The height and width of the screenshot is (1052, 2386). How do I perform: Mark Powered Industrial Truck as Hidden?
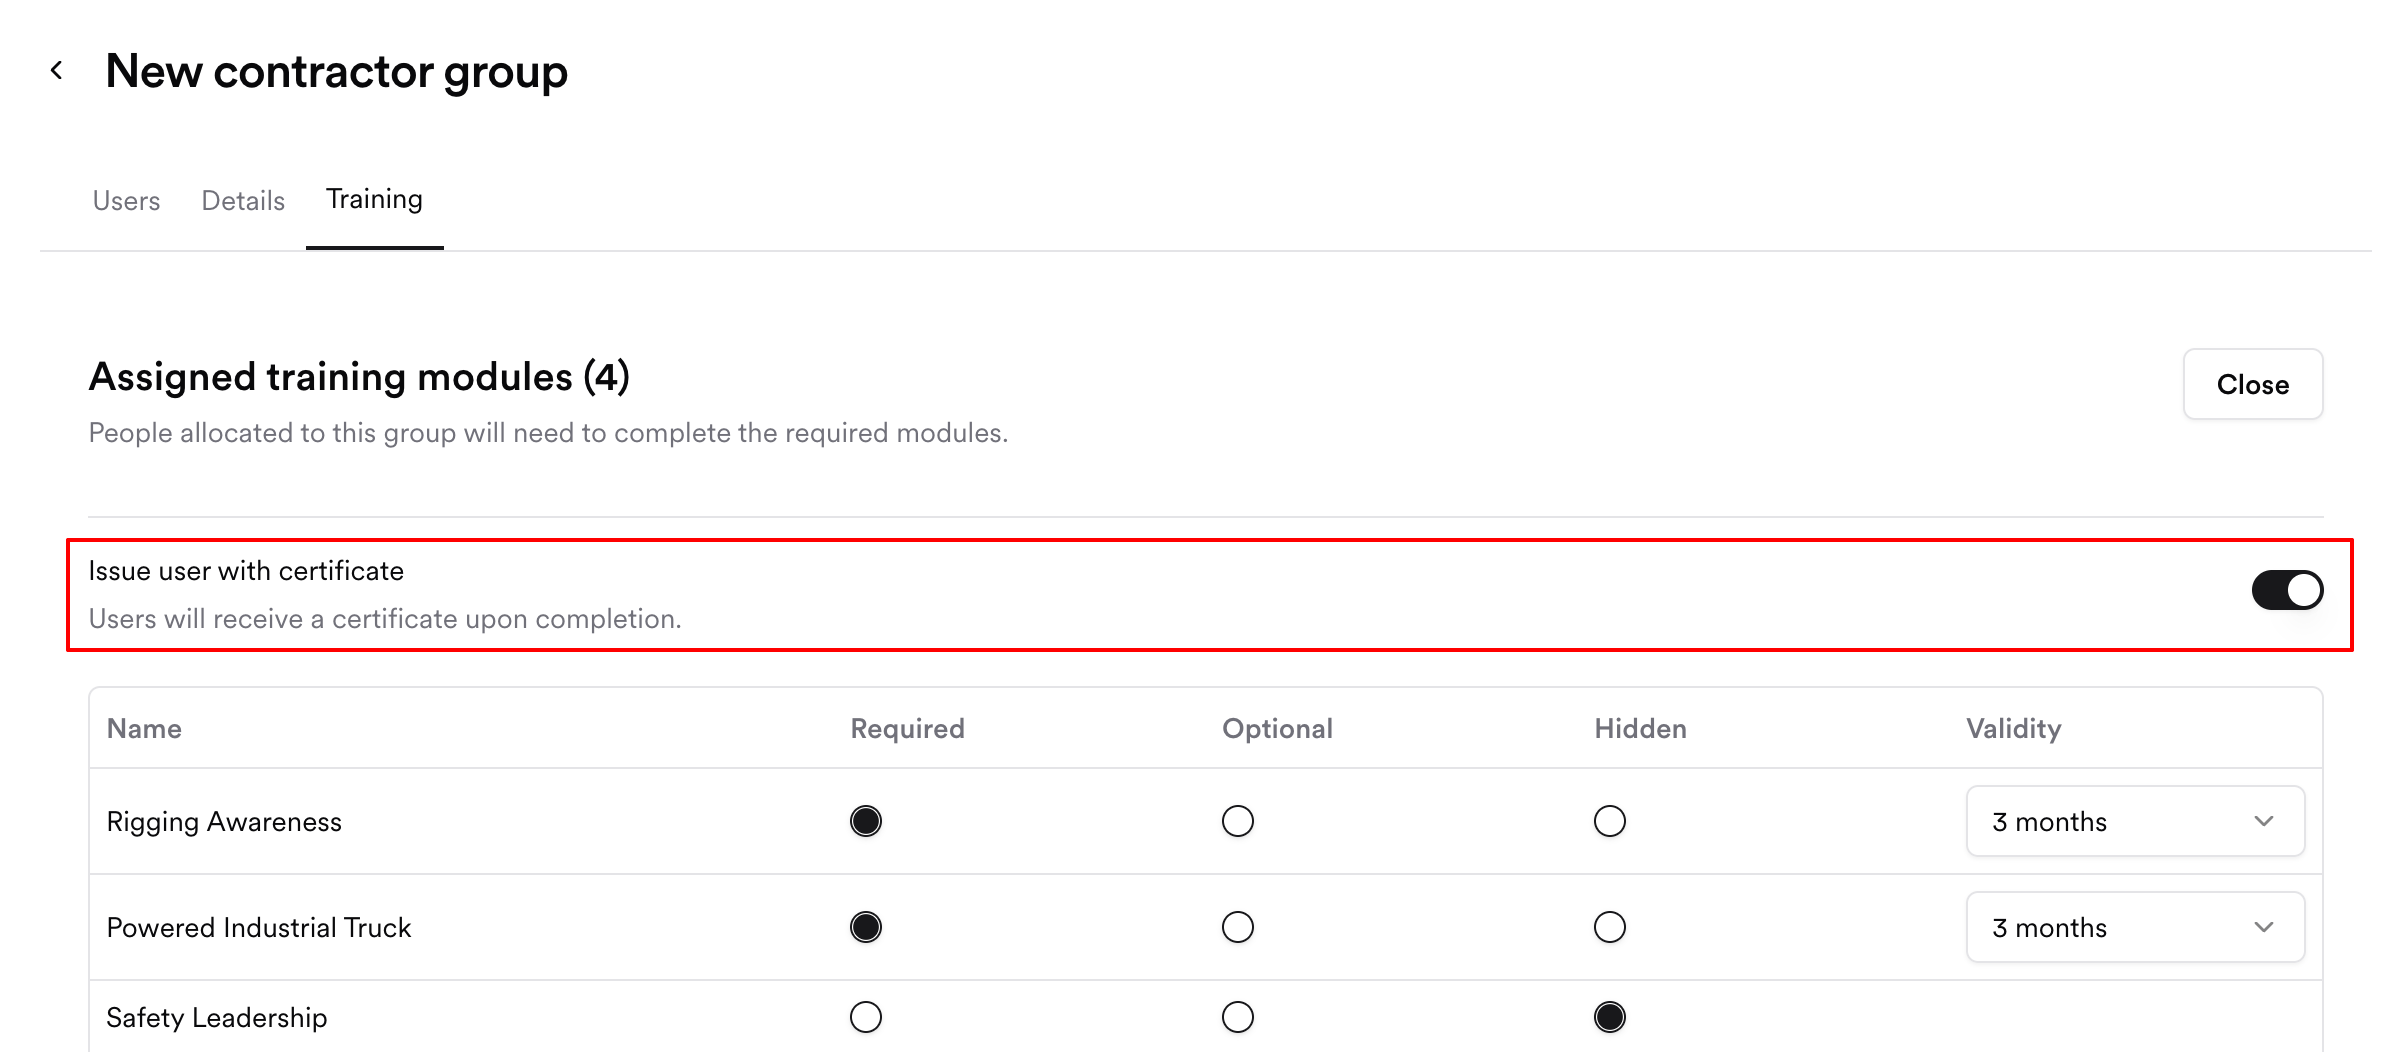pos(1609,927)
